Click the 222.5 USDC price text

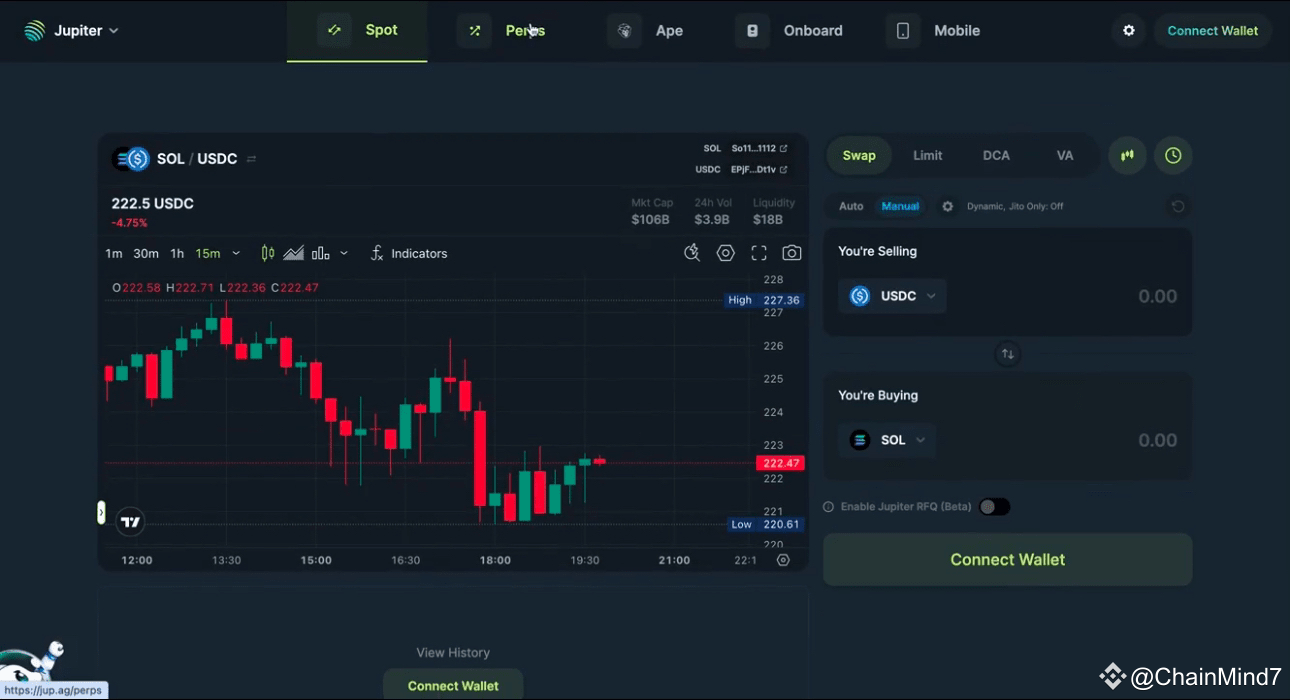(152, 204)
